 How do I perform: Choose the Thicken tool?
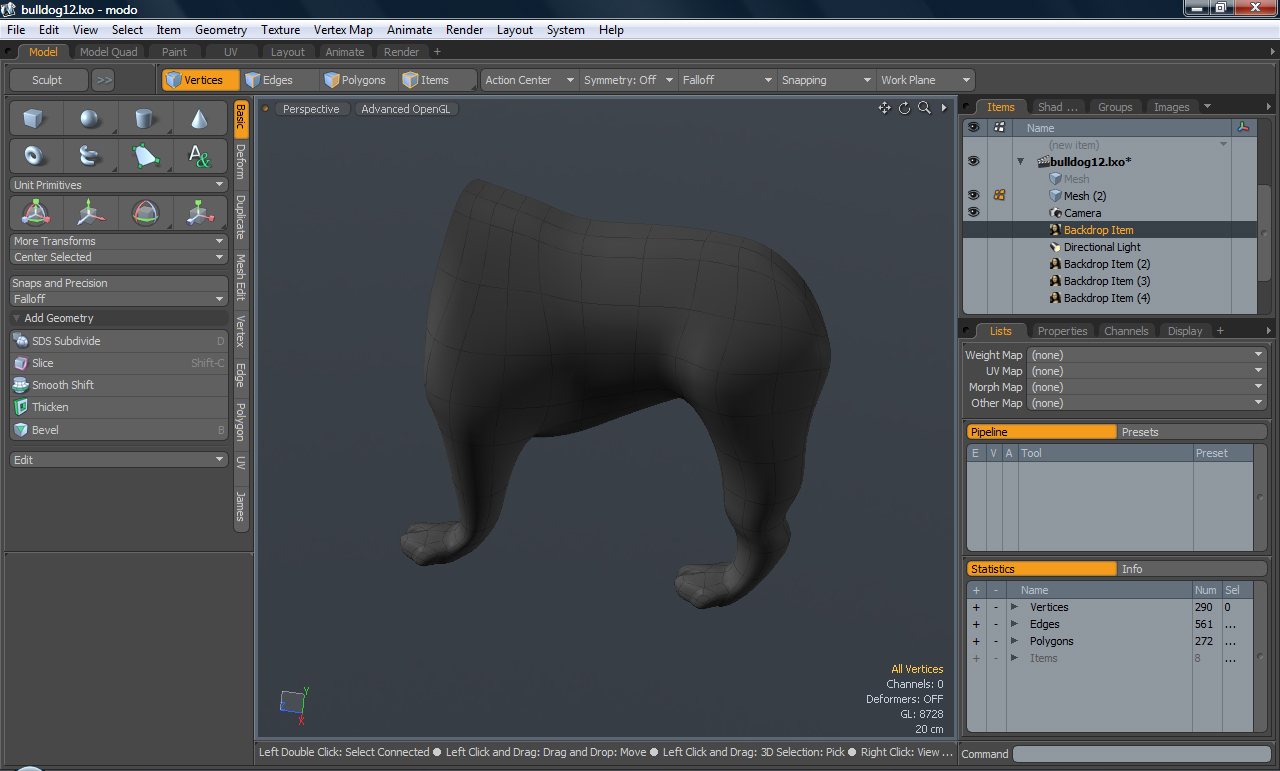(119, 407)
